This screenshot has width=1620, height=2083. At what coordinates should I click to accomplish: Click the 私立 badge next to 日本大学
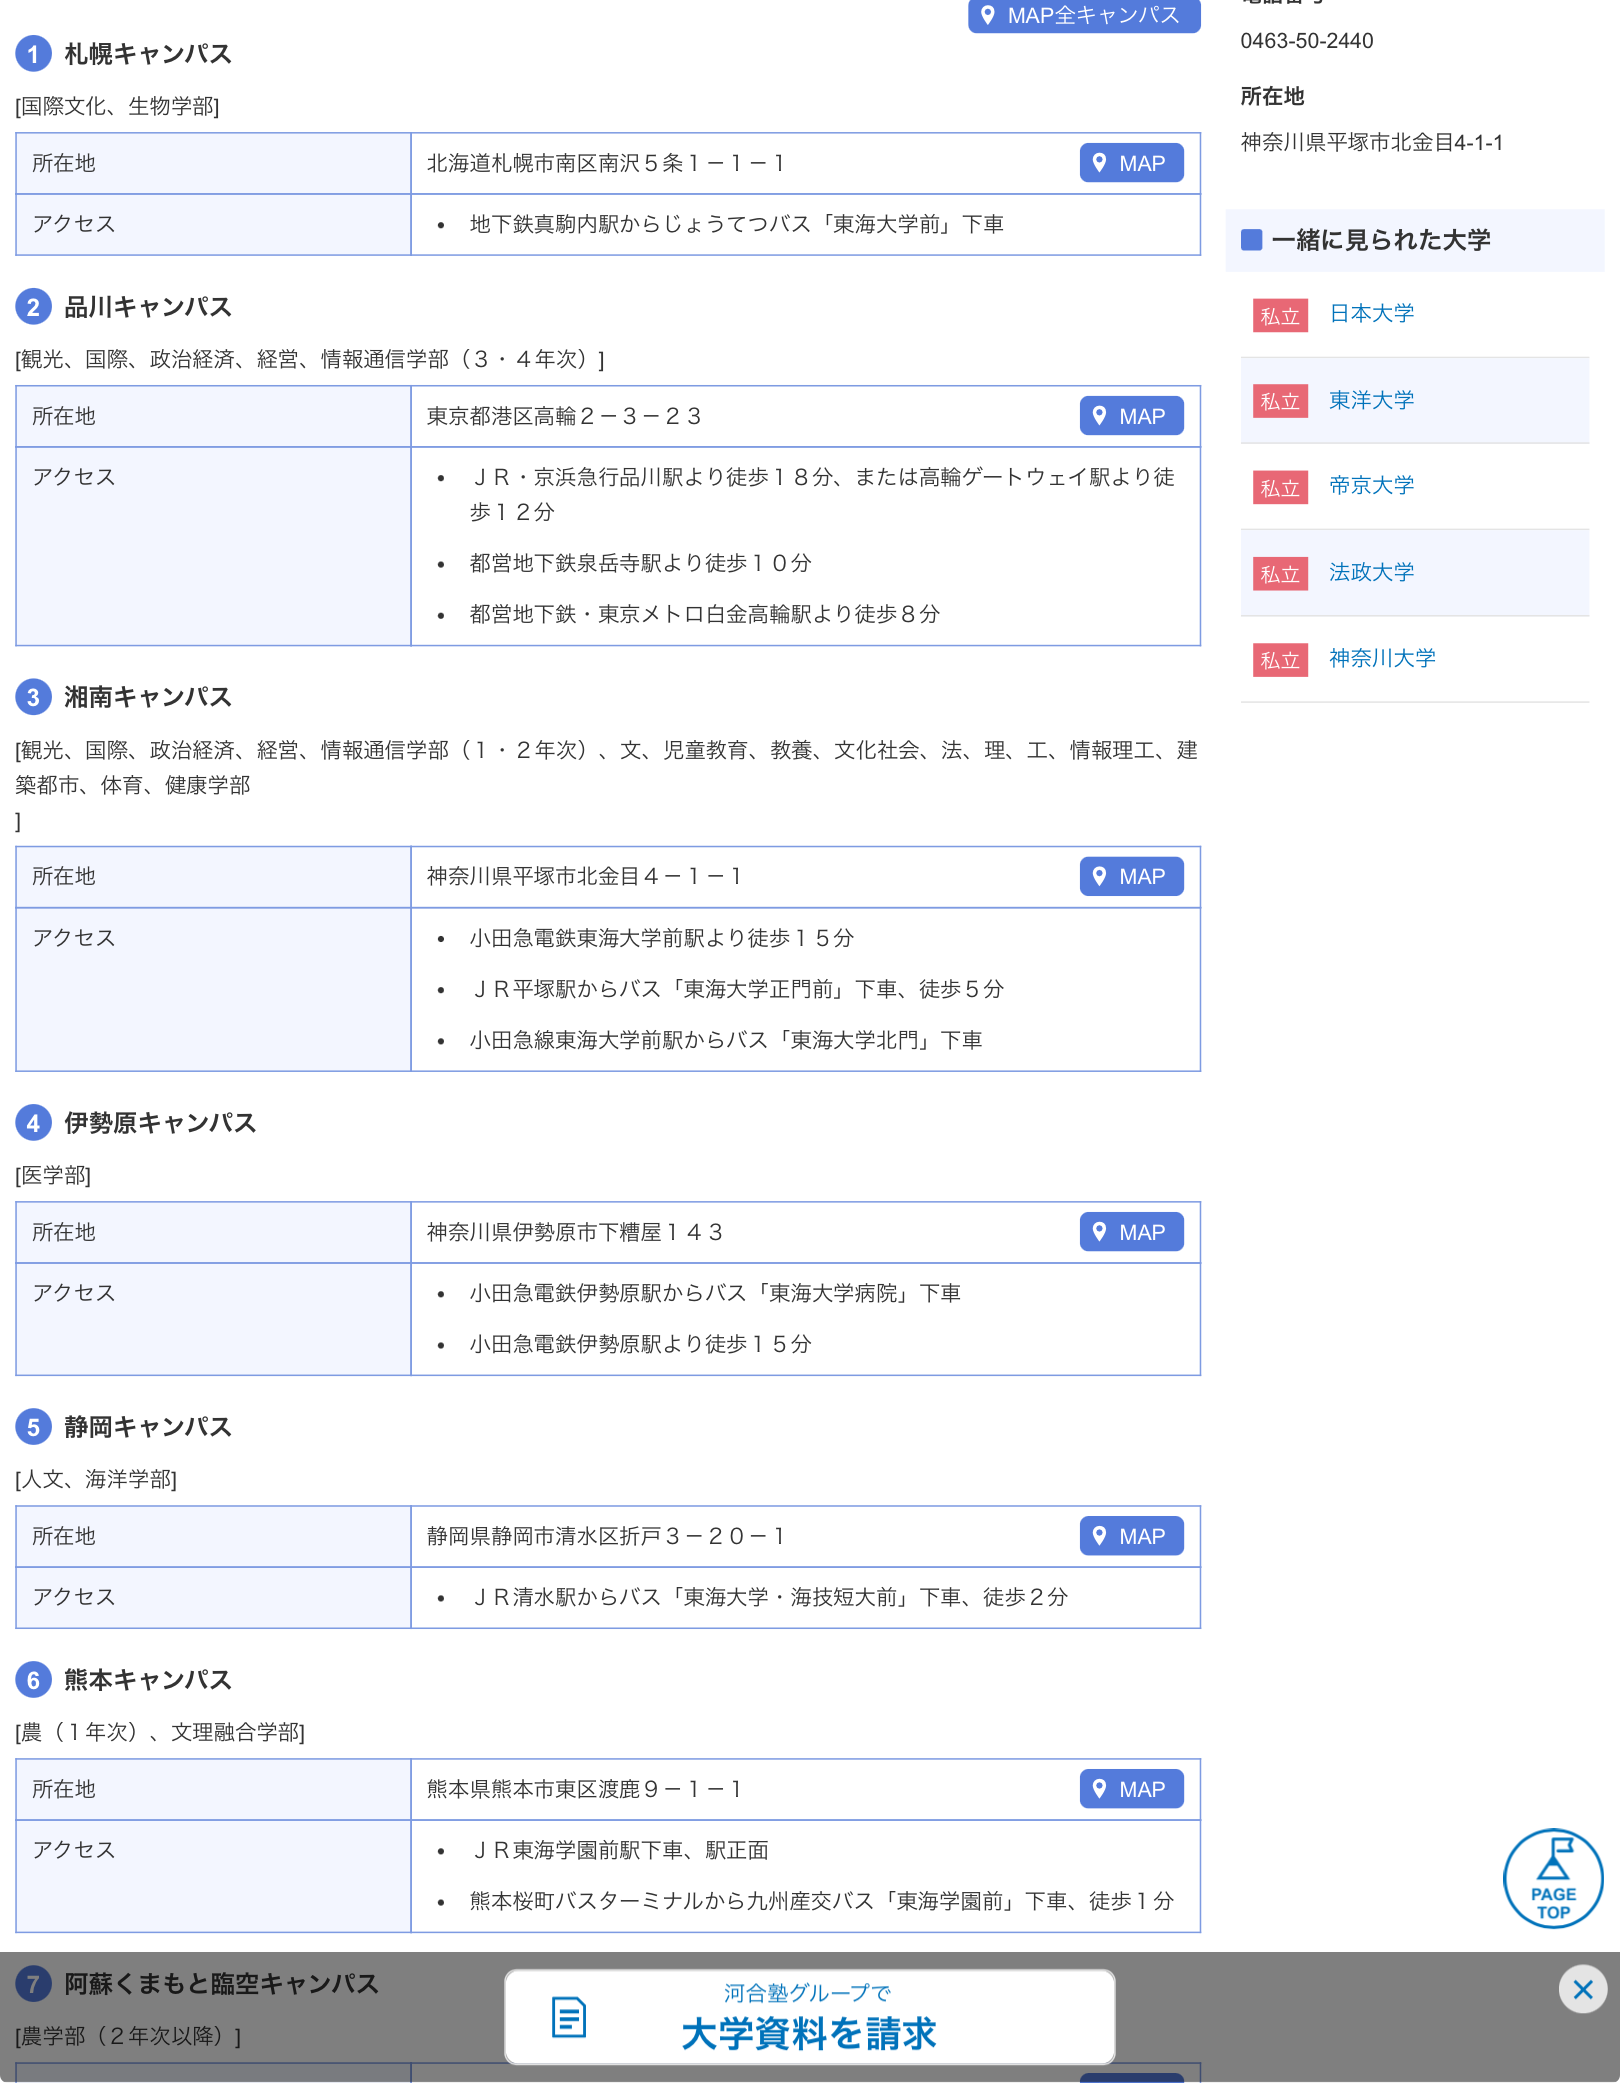pos(1280,316)
